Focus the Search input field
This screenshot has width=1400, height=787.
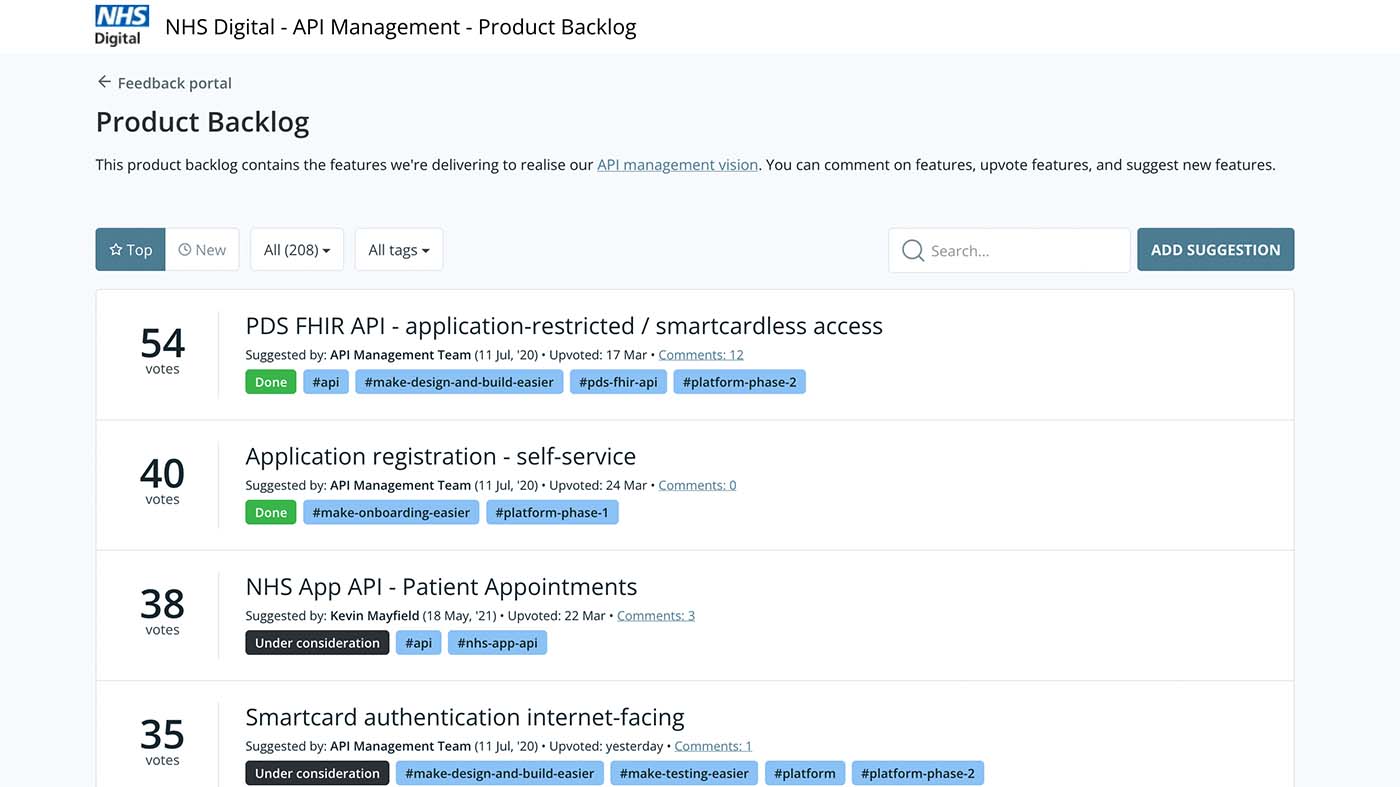[1009, 250]
